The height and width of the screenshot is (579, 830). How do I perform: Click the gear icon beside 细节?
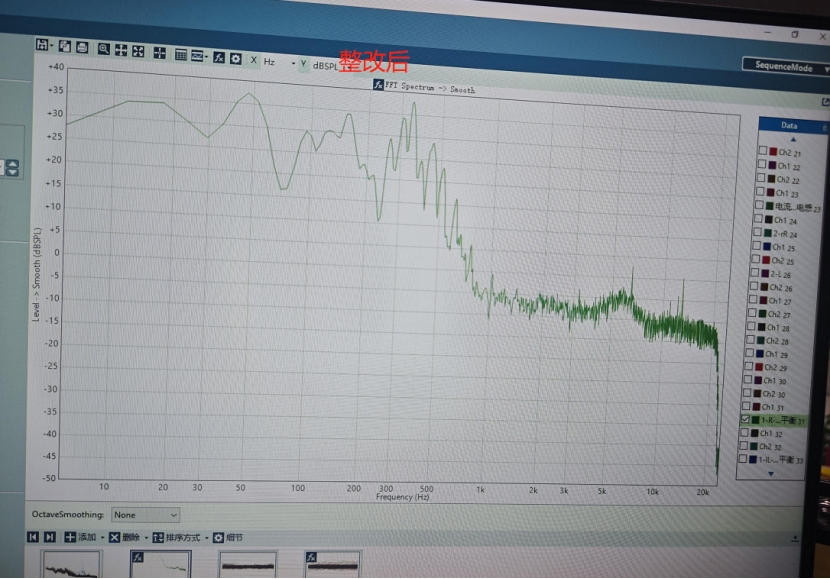tap(218, 538)
